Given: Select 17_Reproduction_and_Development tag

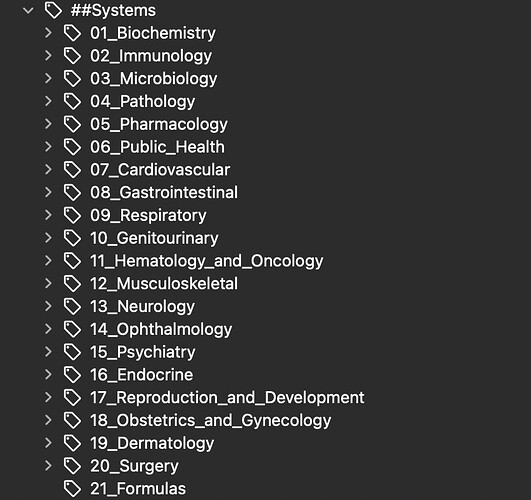Looking at the screenshot, I should pyautogui.click(x=227, y=397).
